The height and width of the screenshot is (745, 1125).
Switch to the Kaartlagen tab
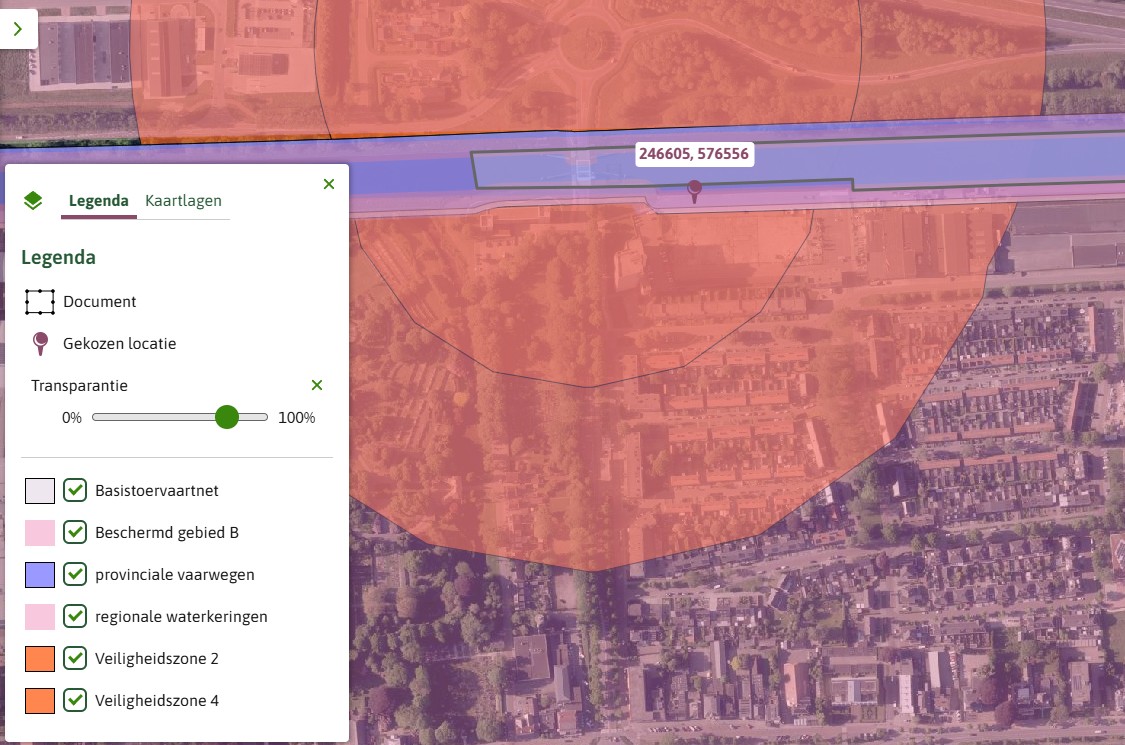click(x=183, y=201)
